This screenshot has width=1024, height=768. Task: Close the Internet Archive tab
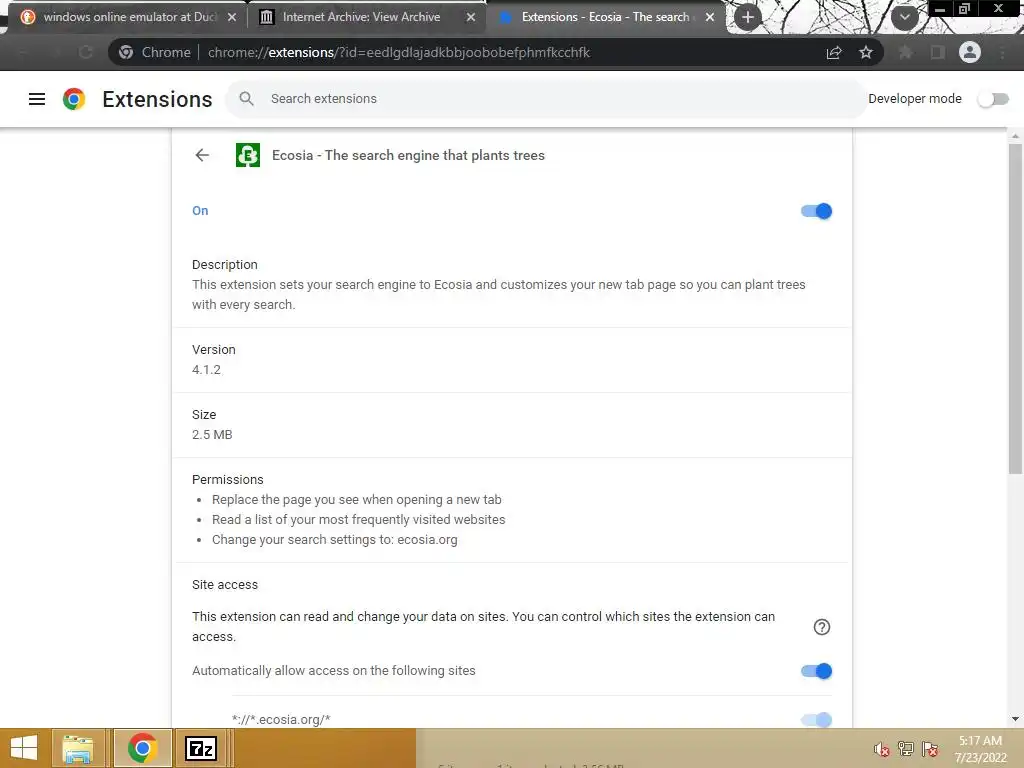click(x=471, y=17)
